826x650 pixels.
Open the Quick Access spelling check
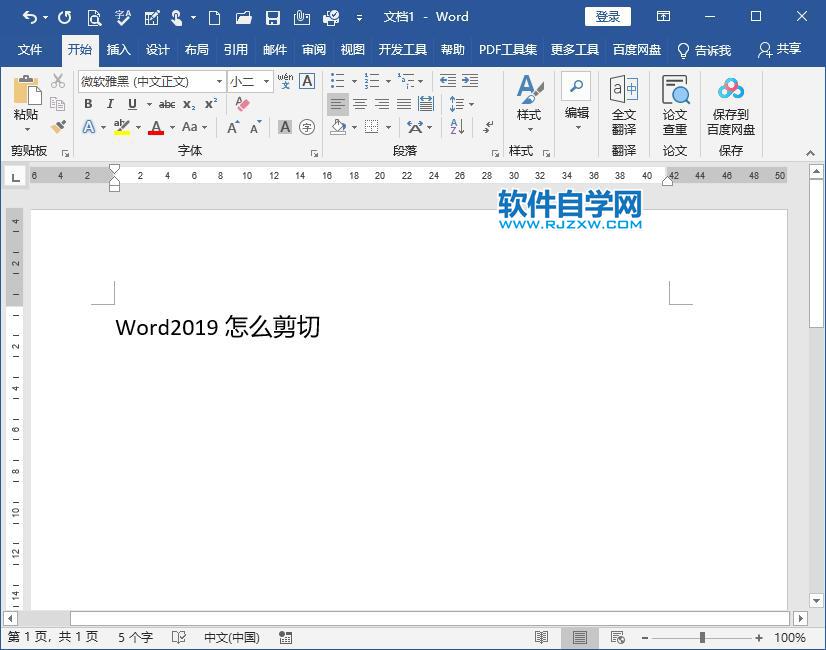click(123, 17)
